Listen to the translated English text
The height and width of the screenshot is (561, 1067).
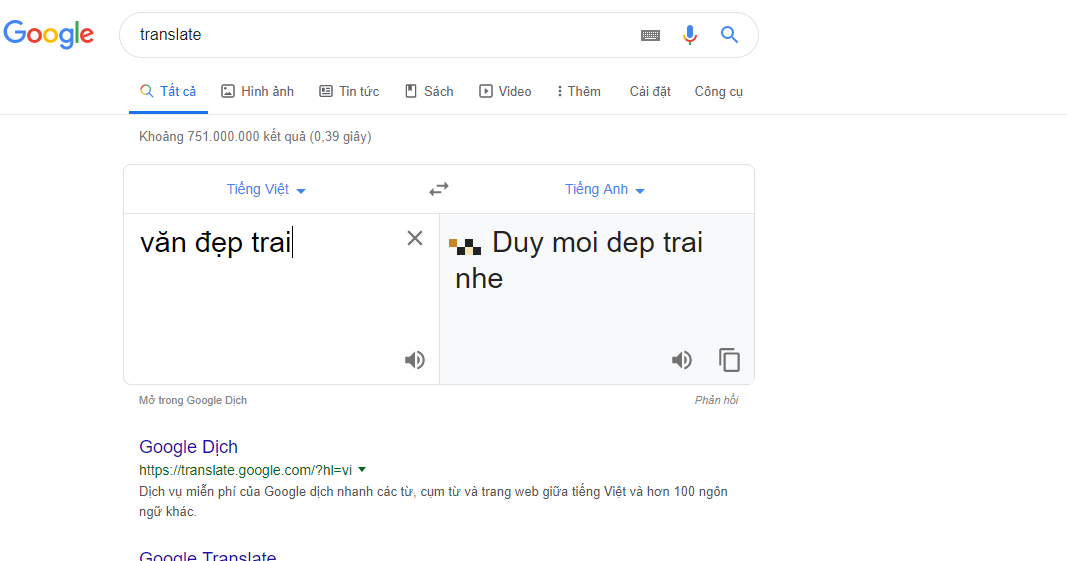[681, 359]
